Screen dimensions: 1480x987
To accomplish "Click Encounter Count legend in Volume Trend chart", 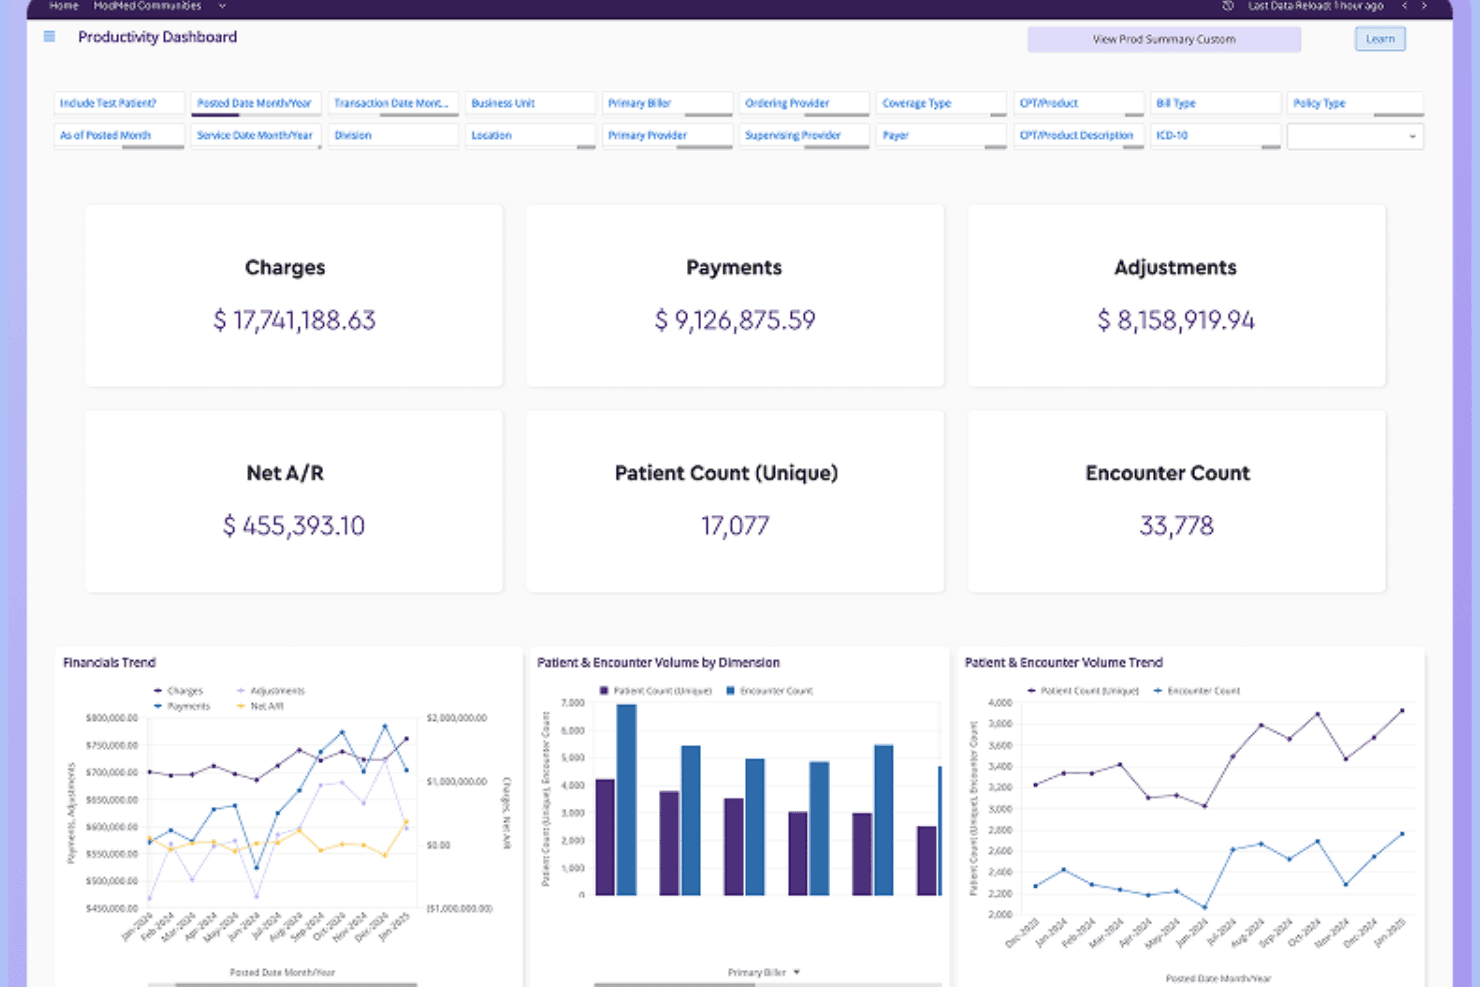I will point(1197,691).
